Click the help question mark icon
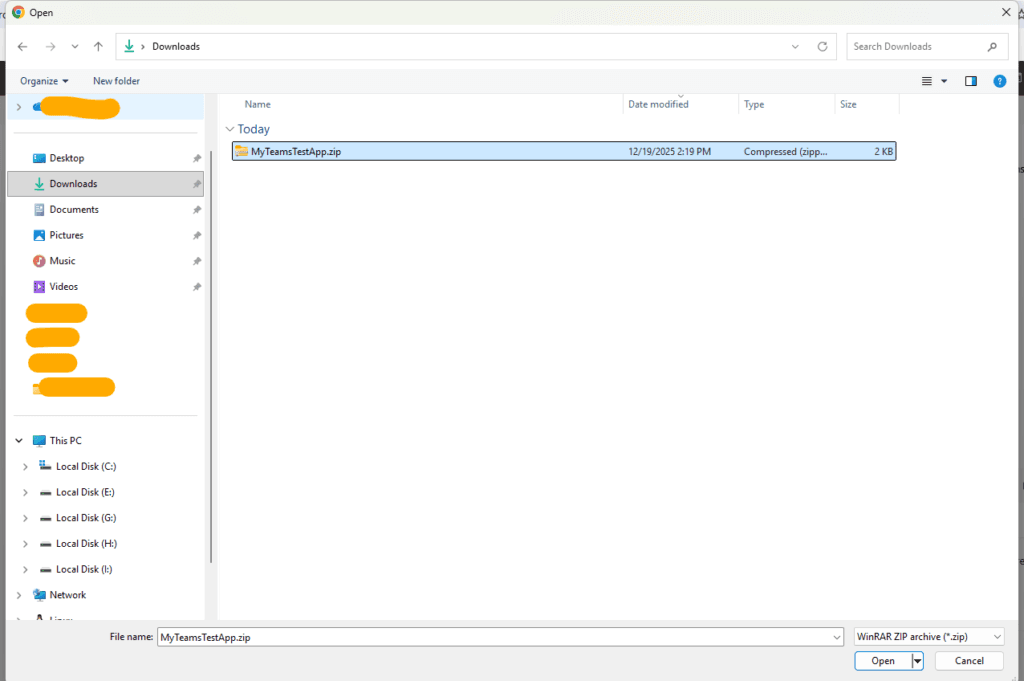The width and height of the screenshot is (1024, 681). coord(999,81)
